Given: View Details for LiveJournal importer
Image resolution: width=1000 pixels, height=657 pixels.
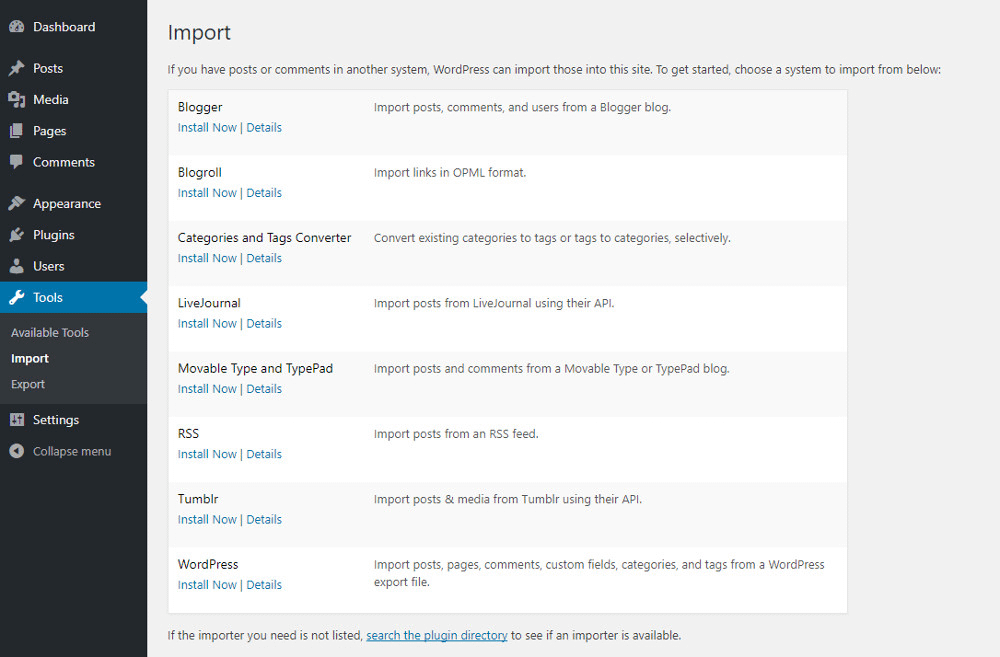Looking at the screenshot, I should [264, 323].
